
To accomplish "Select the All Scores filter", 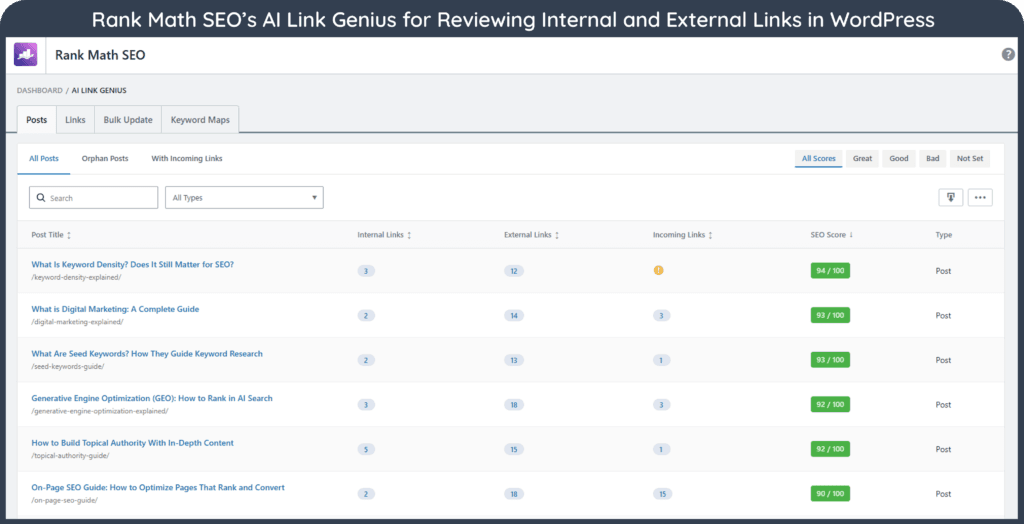I will click(x=819, y=159).
